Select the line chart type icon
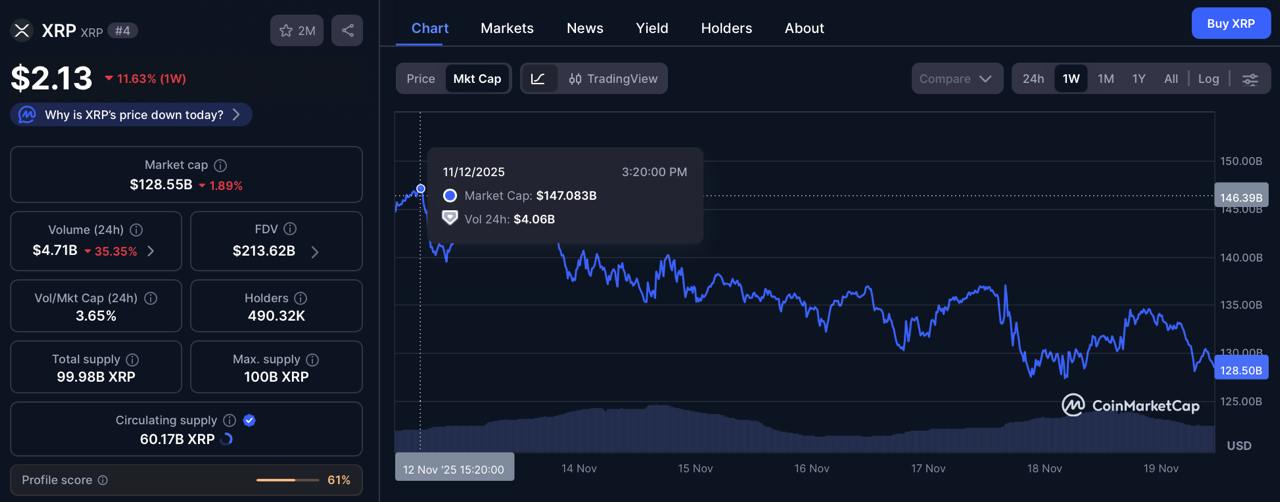Viewport: 1280px width, 502px height. coord(538,79)
